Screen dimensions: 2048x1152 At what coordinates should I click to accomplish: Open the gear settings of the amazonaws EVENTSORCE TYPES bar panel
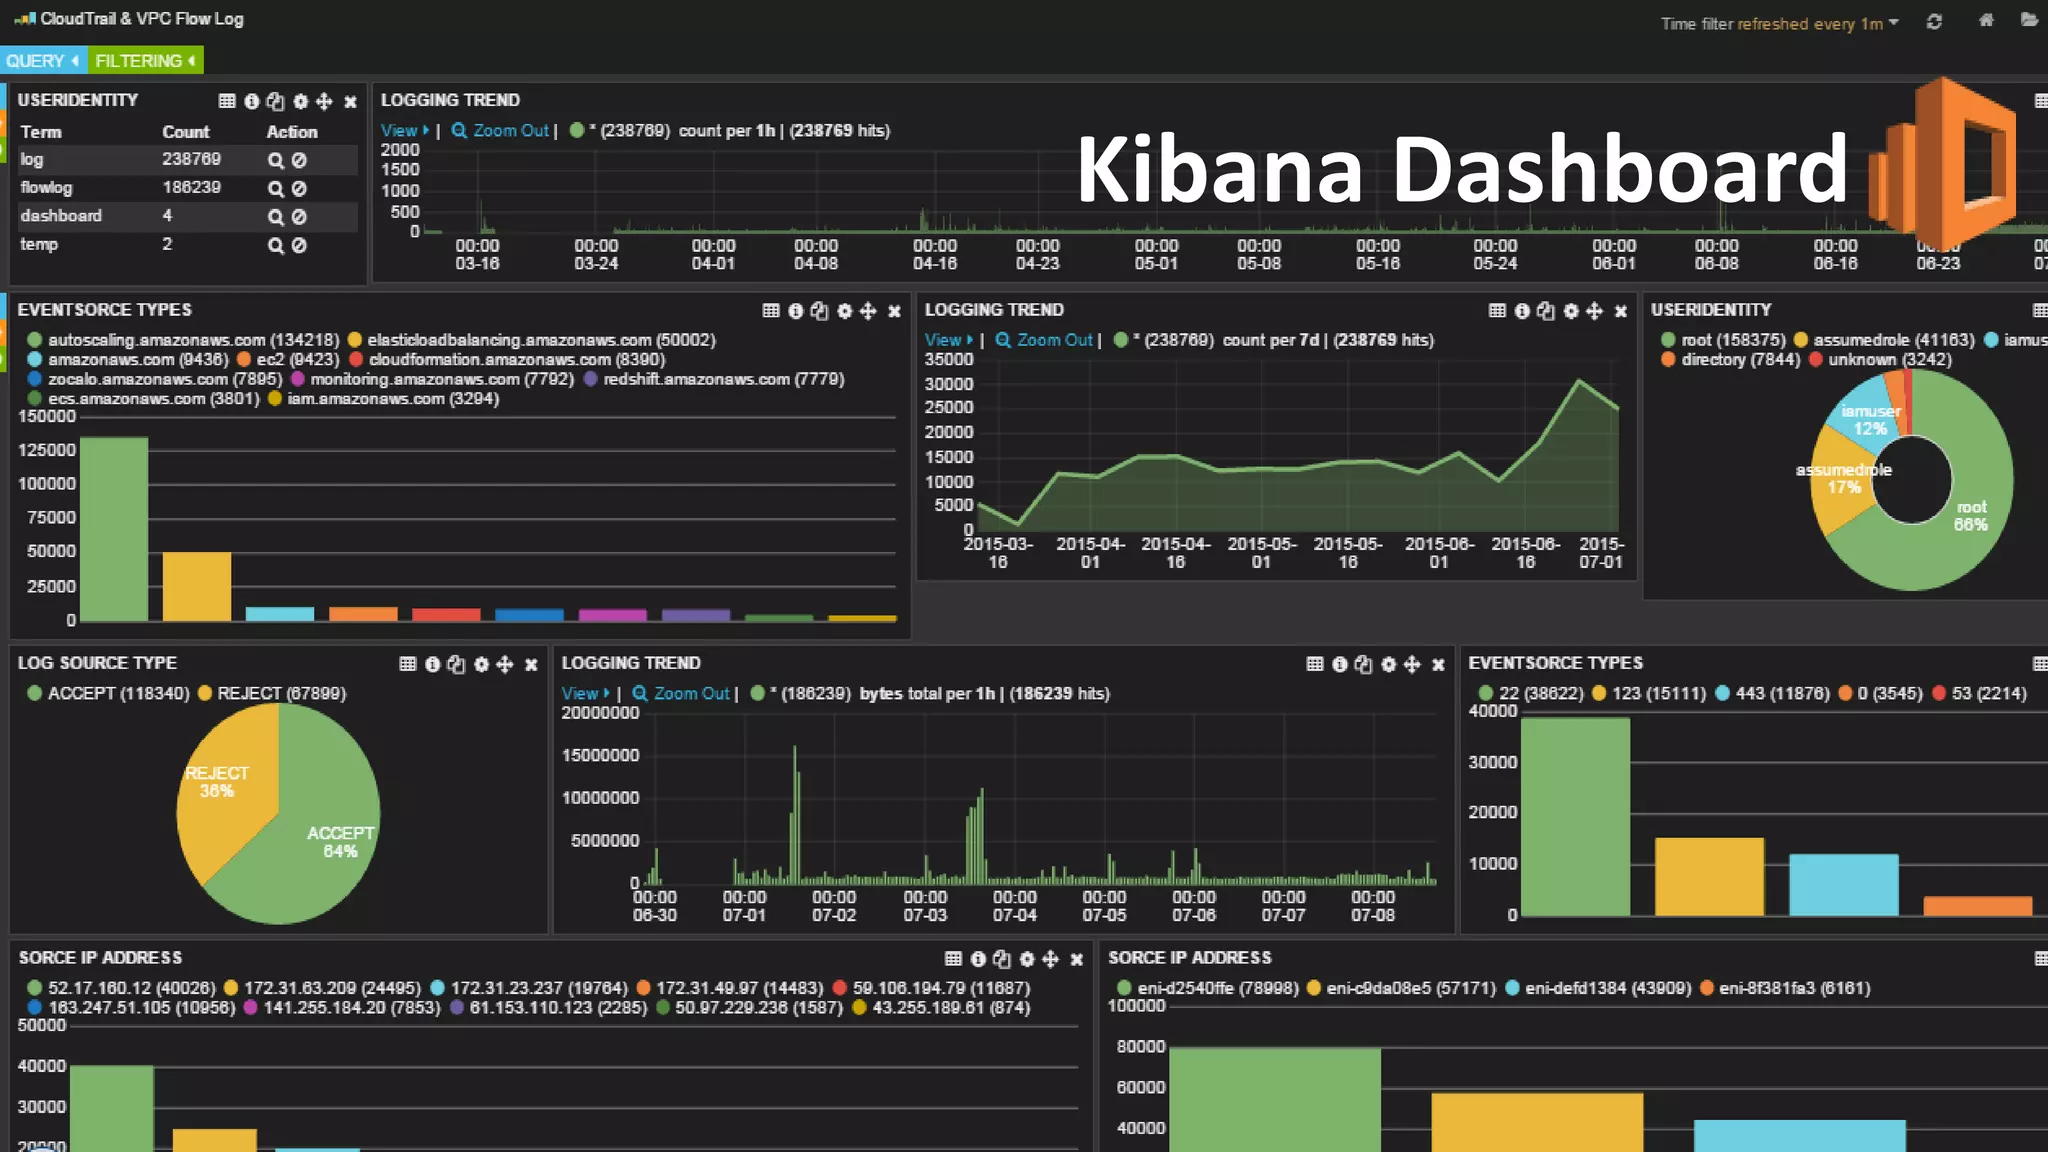pos(844,311)
